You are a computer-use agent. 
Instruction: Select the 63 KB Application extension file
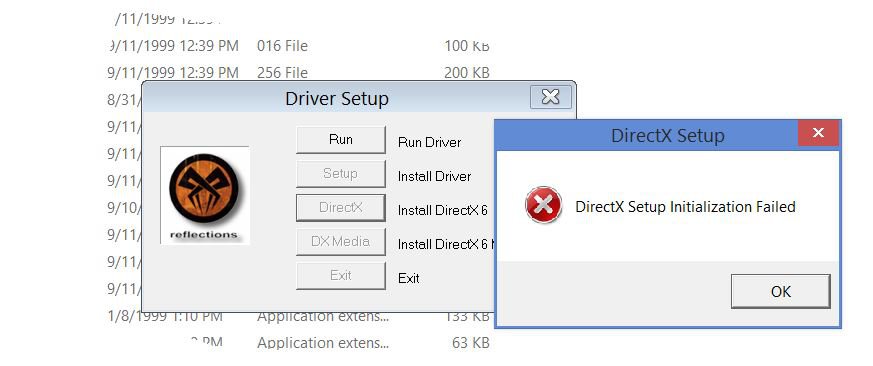[298, 343]
